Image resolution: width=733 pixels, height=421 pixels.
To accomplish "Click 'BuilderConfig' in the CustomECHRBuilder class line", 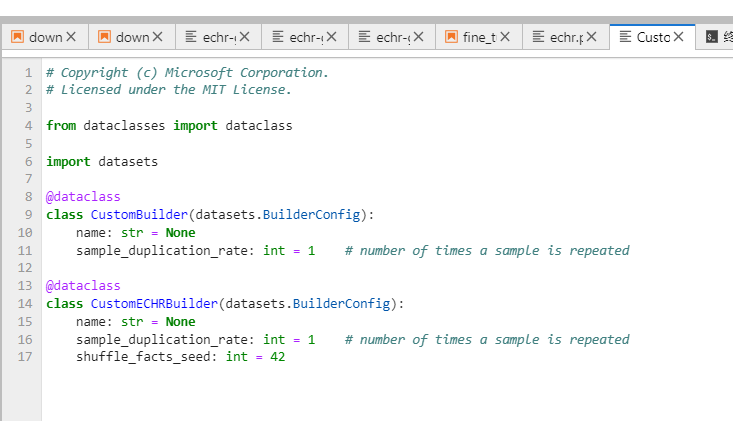I will coord(341,304).
